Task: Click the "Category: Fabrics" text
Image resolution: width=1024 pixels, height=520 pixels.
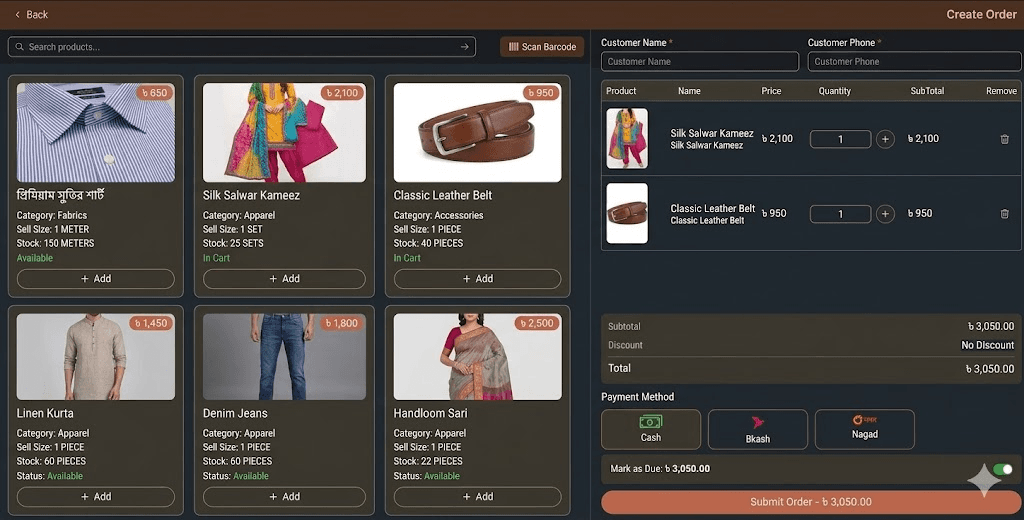Action: coord(52,215)
